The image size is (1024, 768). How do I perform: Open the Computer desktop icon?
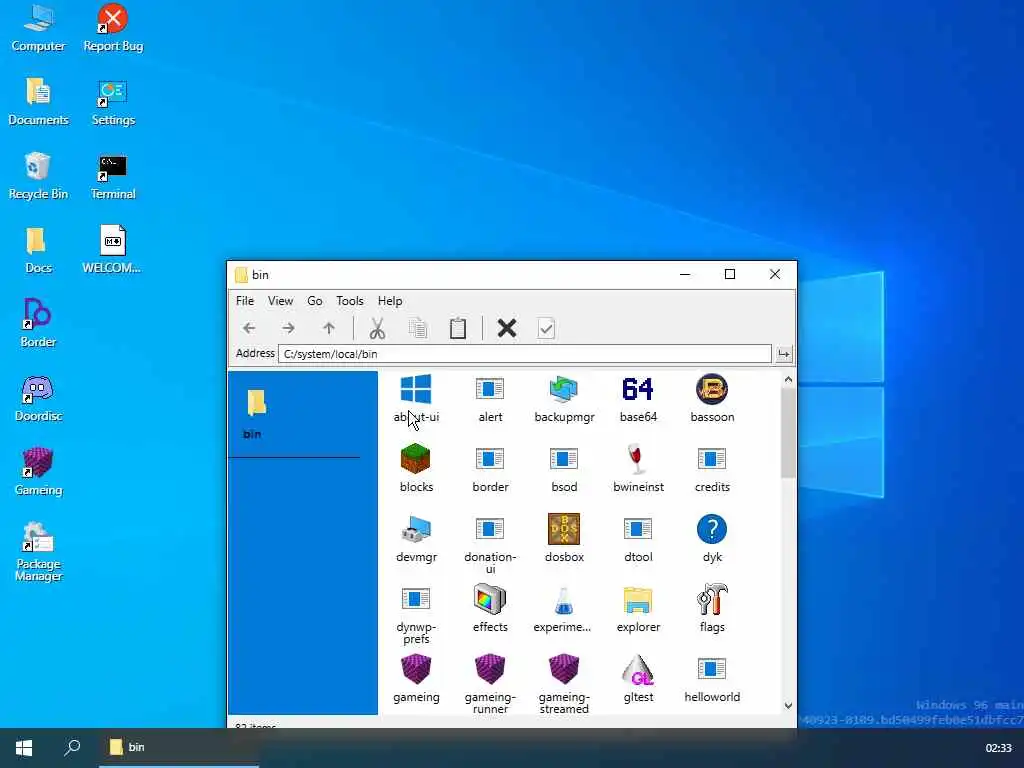(x=39, y=28)
